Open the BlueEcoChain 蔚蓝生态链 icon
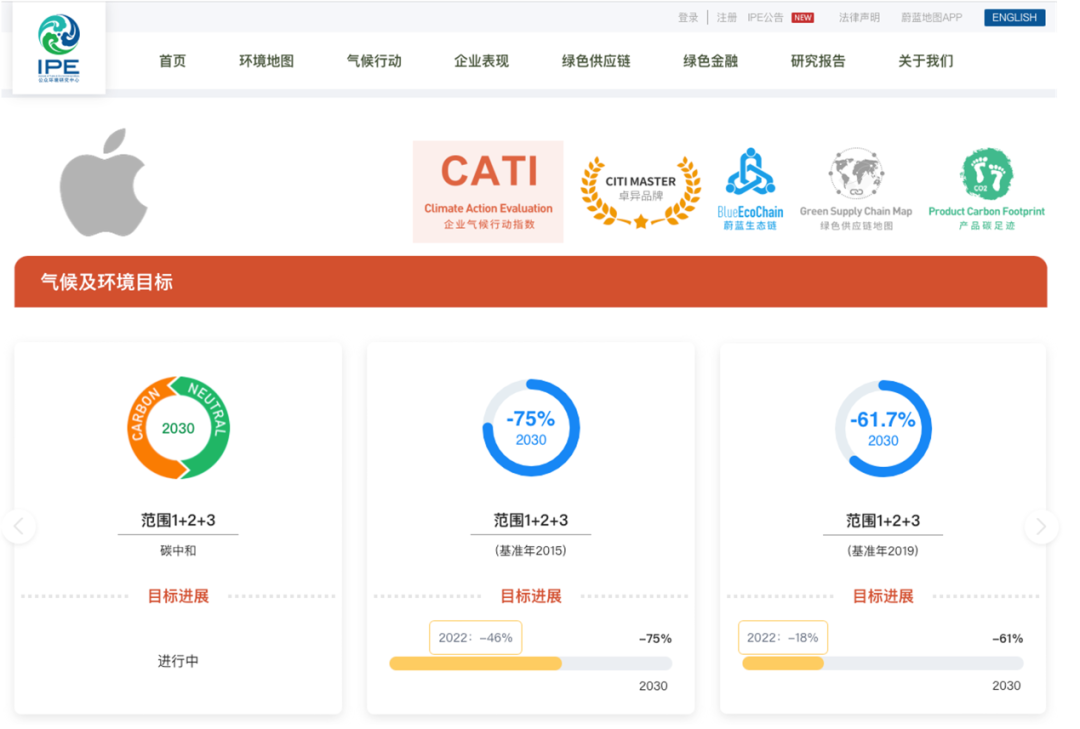Viewport: 1080px width, 729px height. click(750, 189)
